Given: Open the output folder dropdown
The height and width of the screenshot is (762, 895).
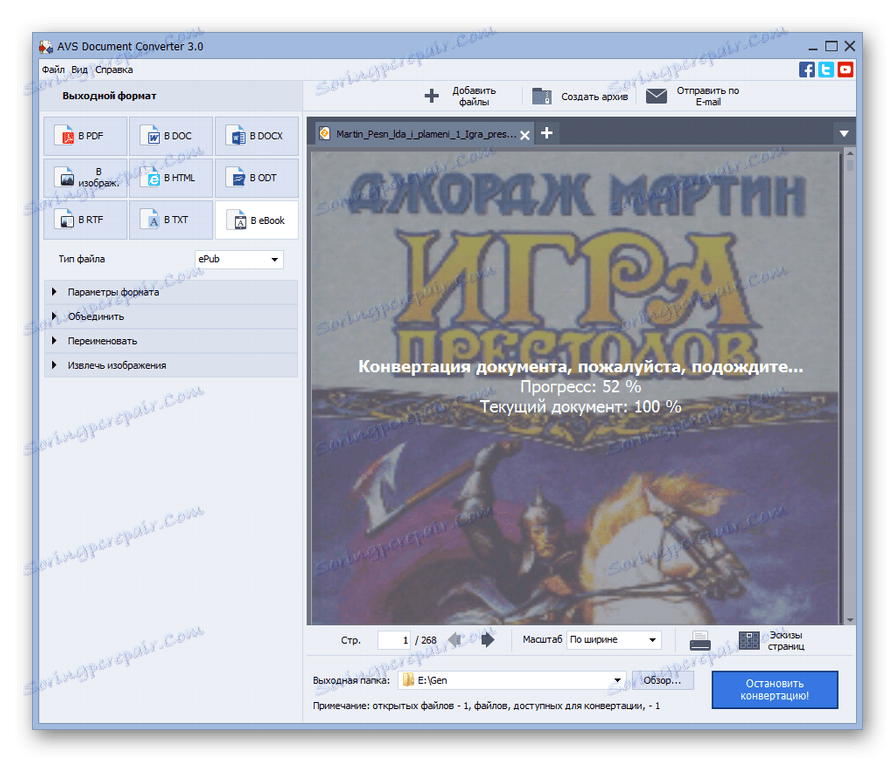Looking at the screenshot, I should [617, 680].
